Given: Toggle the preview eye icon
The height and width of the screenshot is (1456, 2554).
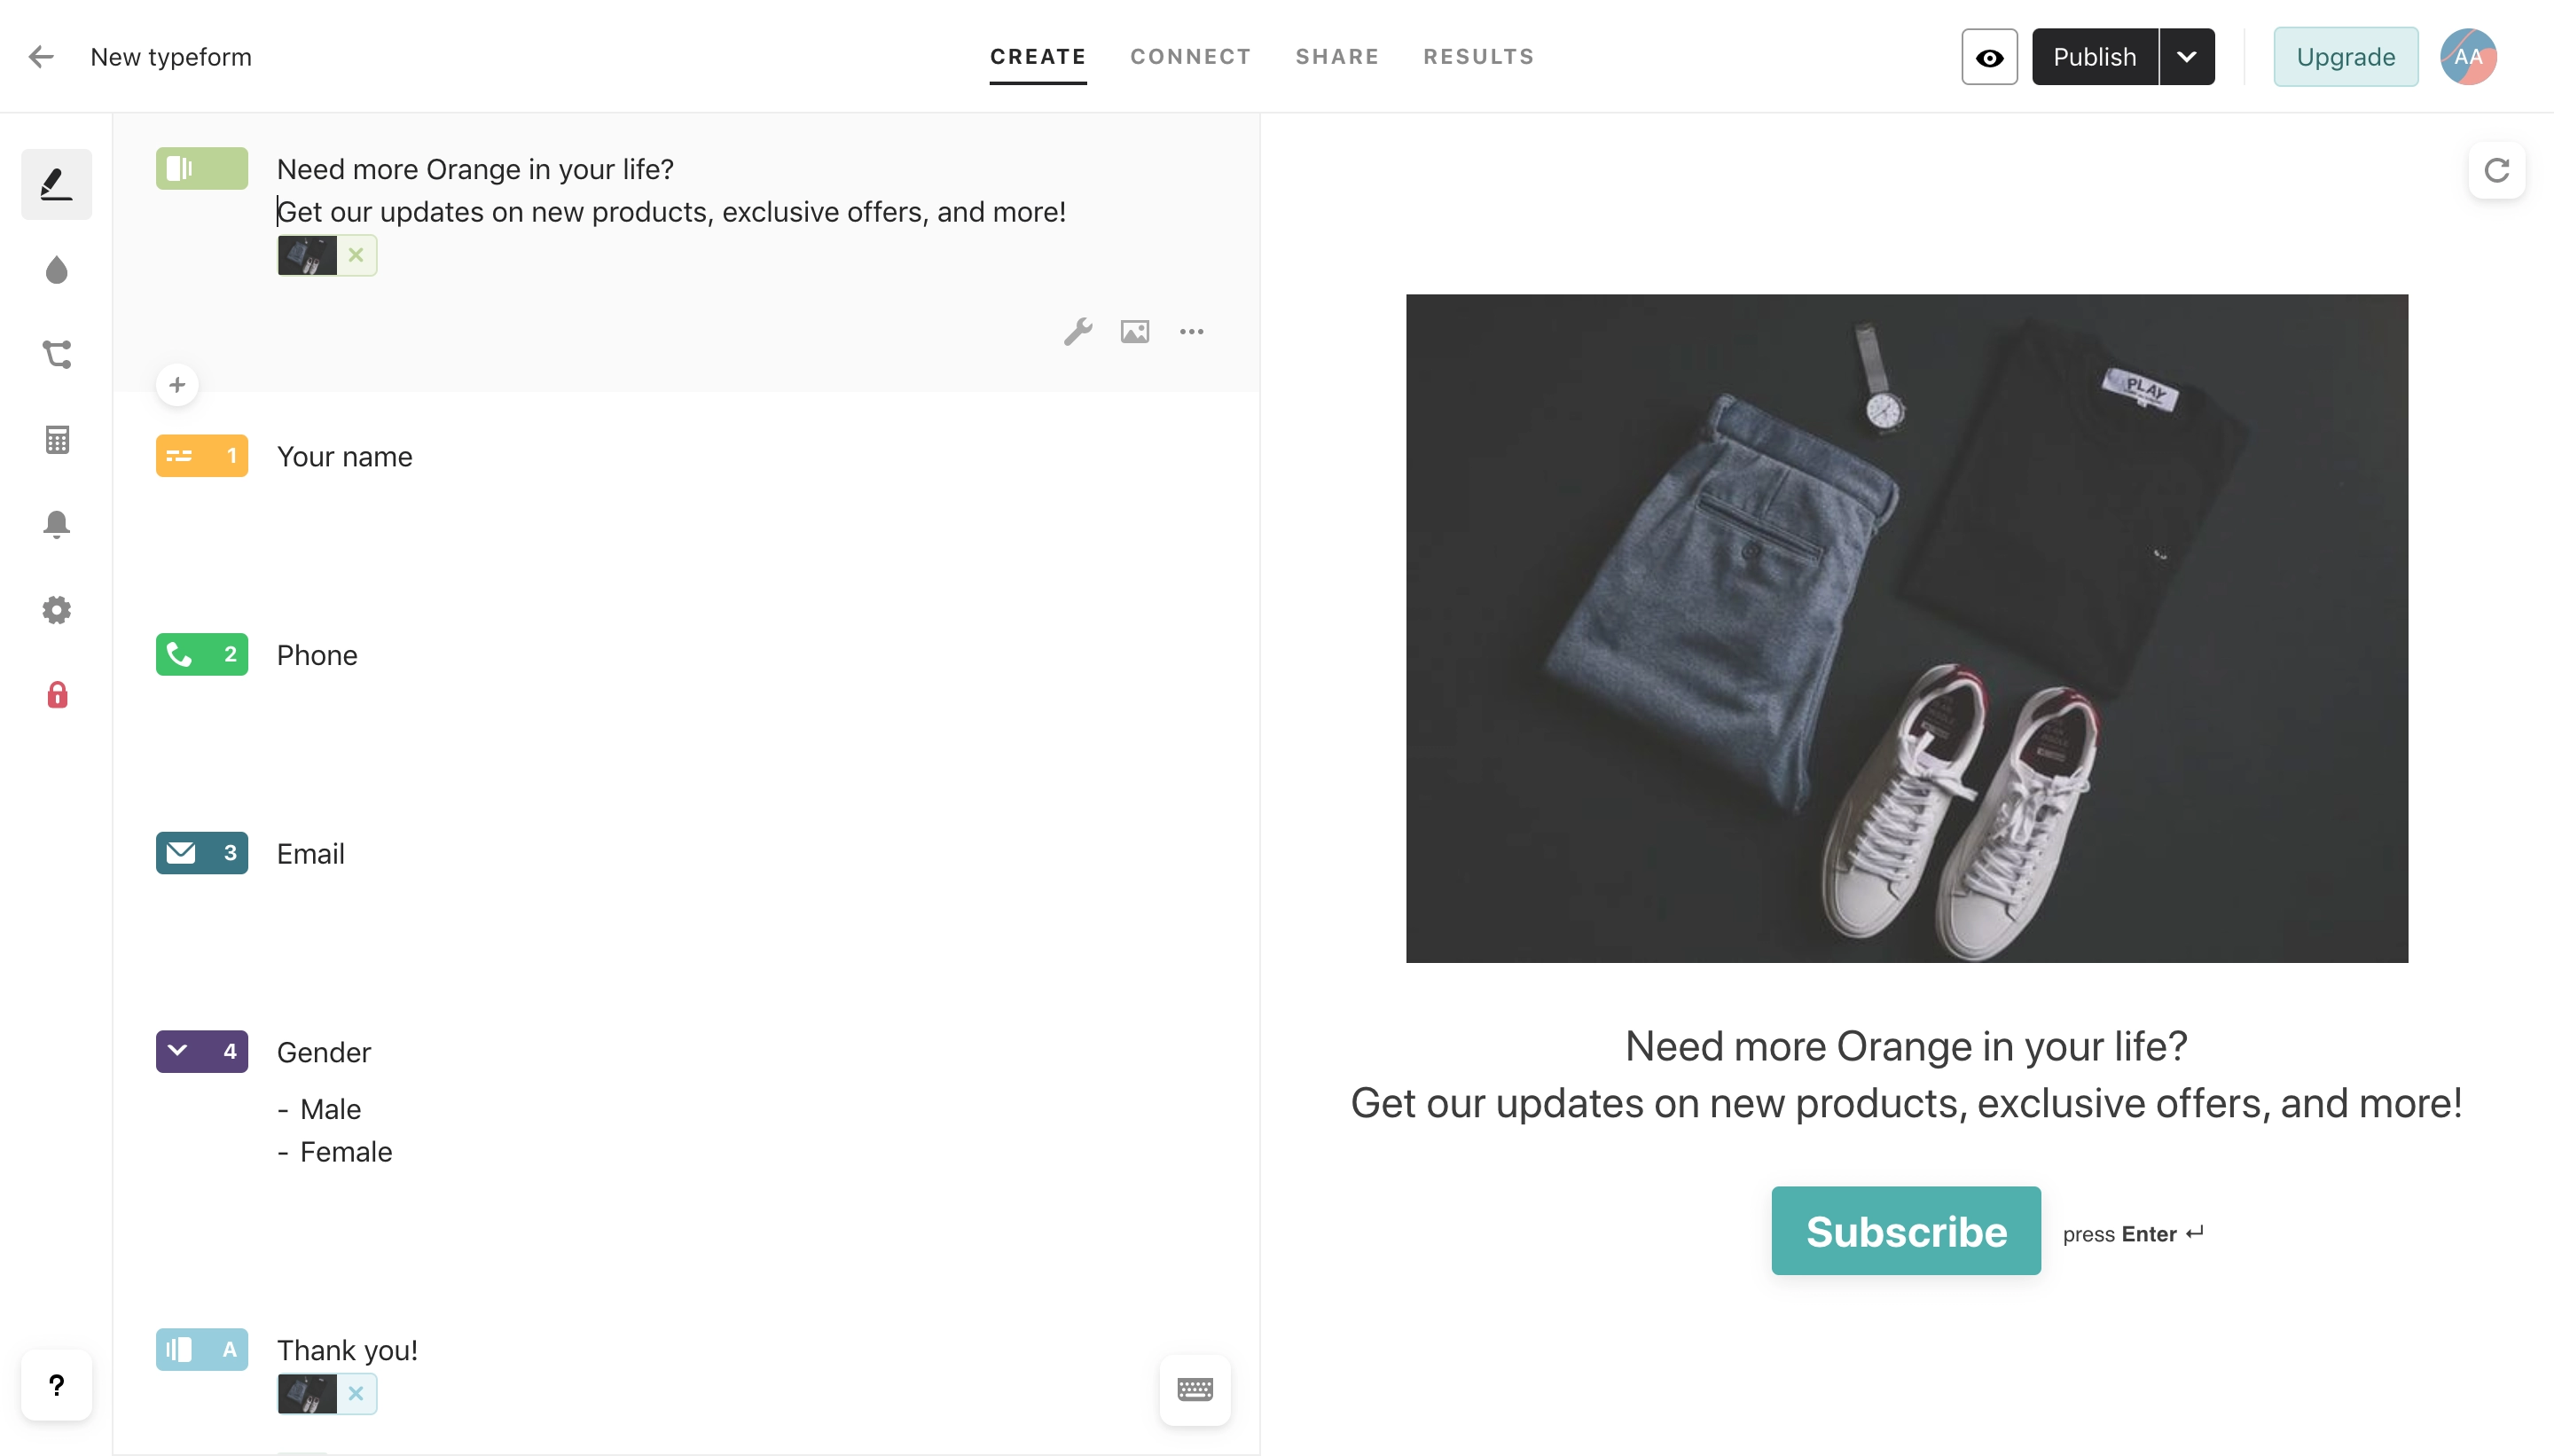Looking at the screenshot, I should point(1989,56).
